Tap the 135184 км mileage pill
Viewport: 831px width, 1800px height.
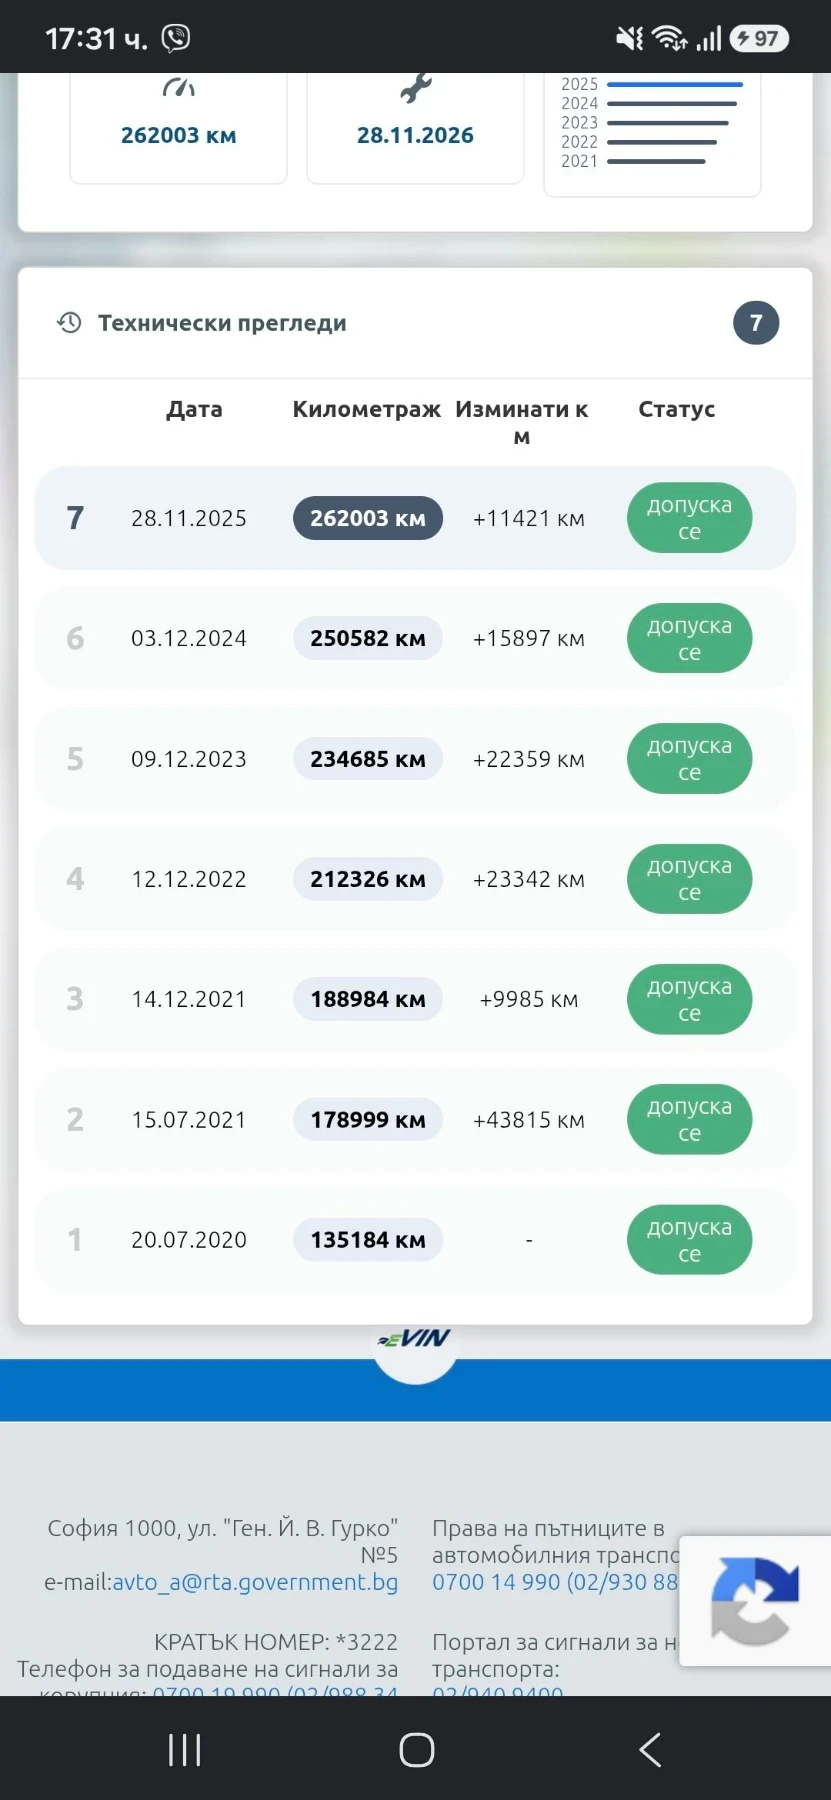coord(368,1240)
